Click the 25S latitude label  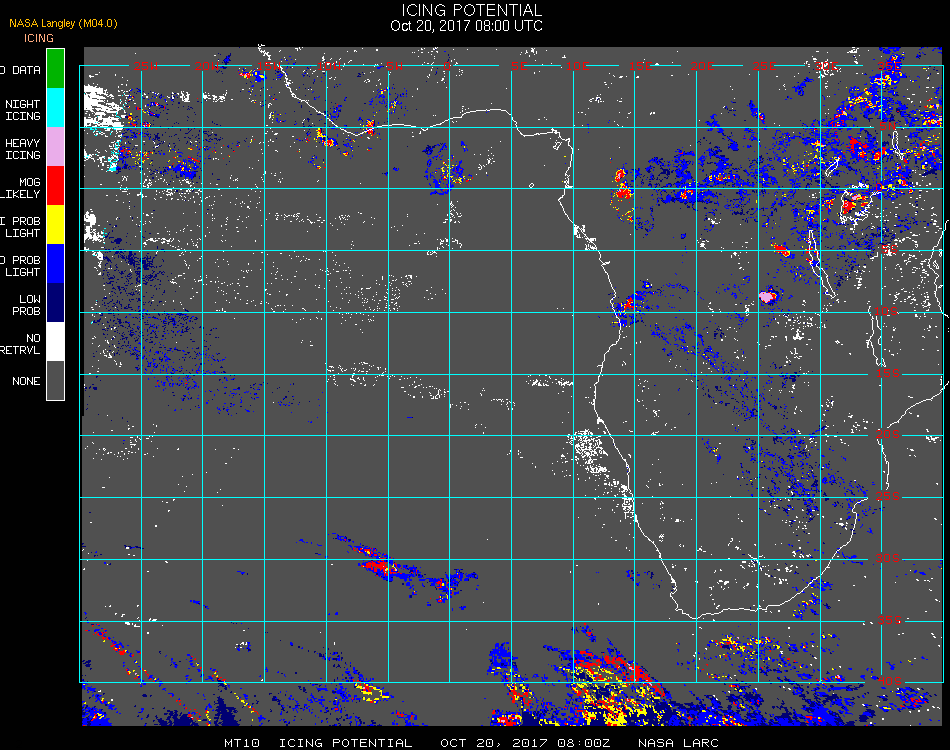tap(888, 496)
